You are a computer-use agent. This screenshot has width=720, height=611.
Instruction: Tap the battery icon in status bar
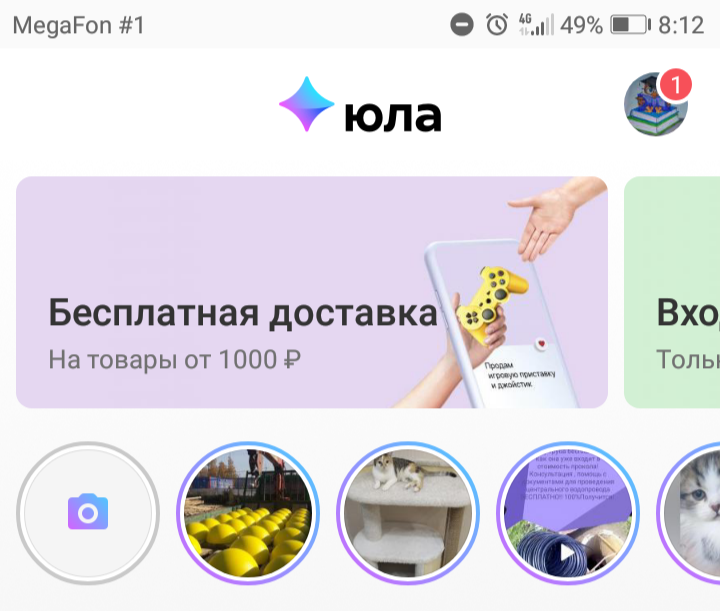click(630, 25)
